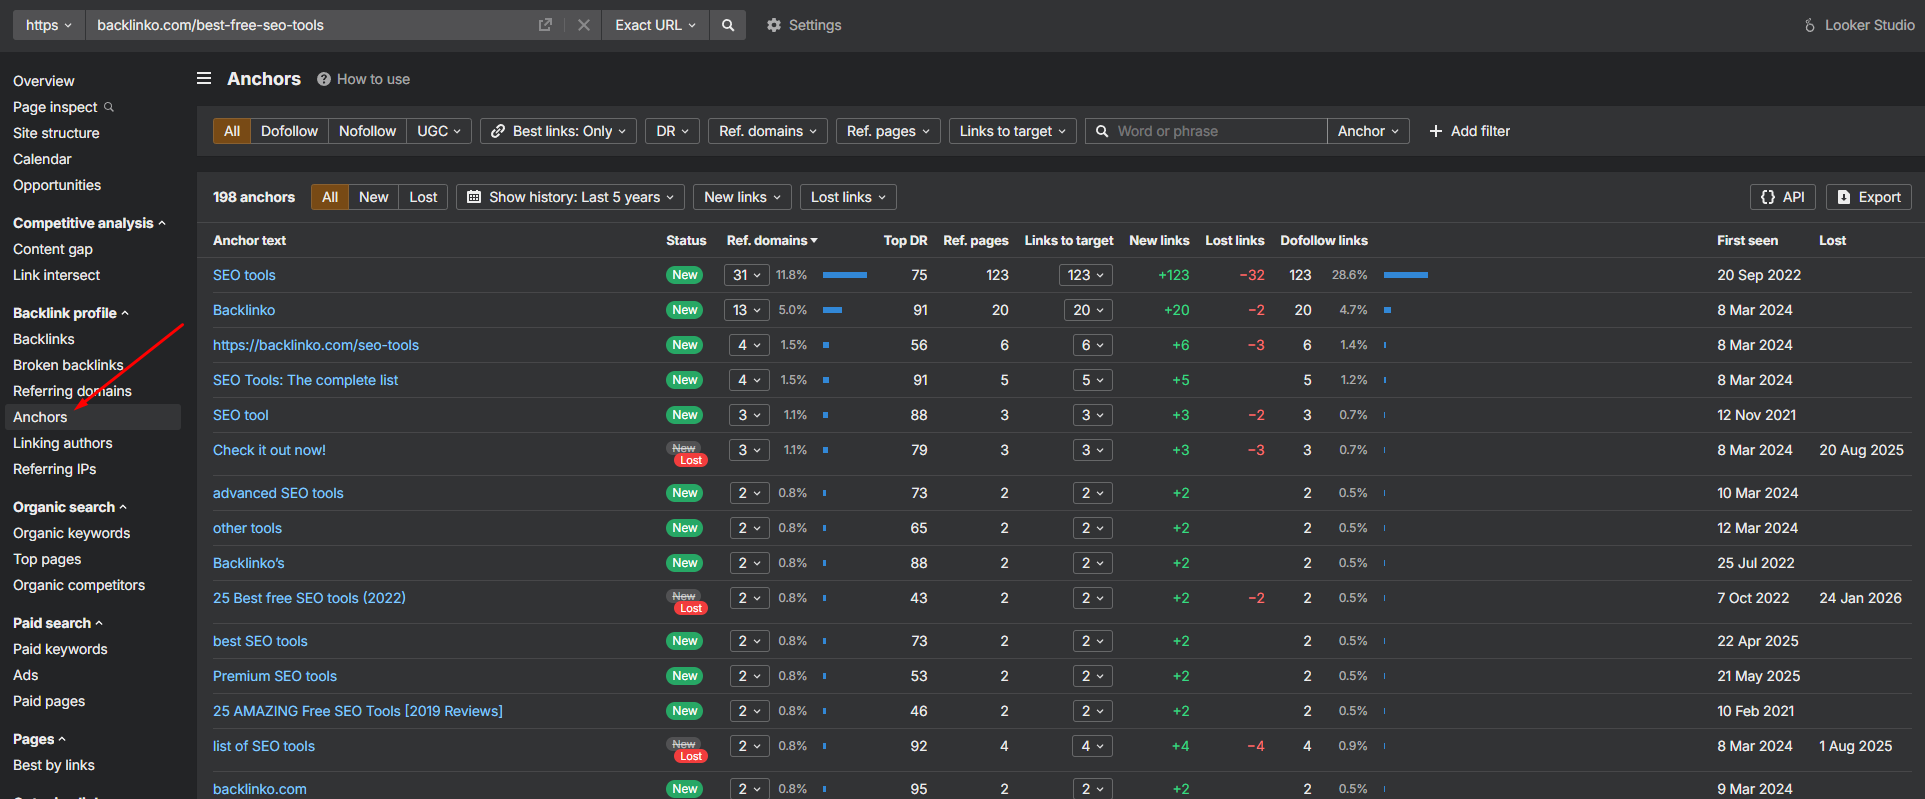
Task: Open the Exact URL mode dropdown
Action: (655, 25)
